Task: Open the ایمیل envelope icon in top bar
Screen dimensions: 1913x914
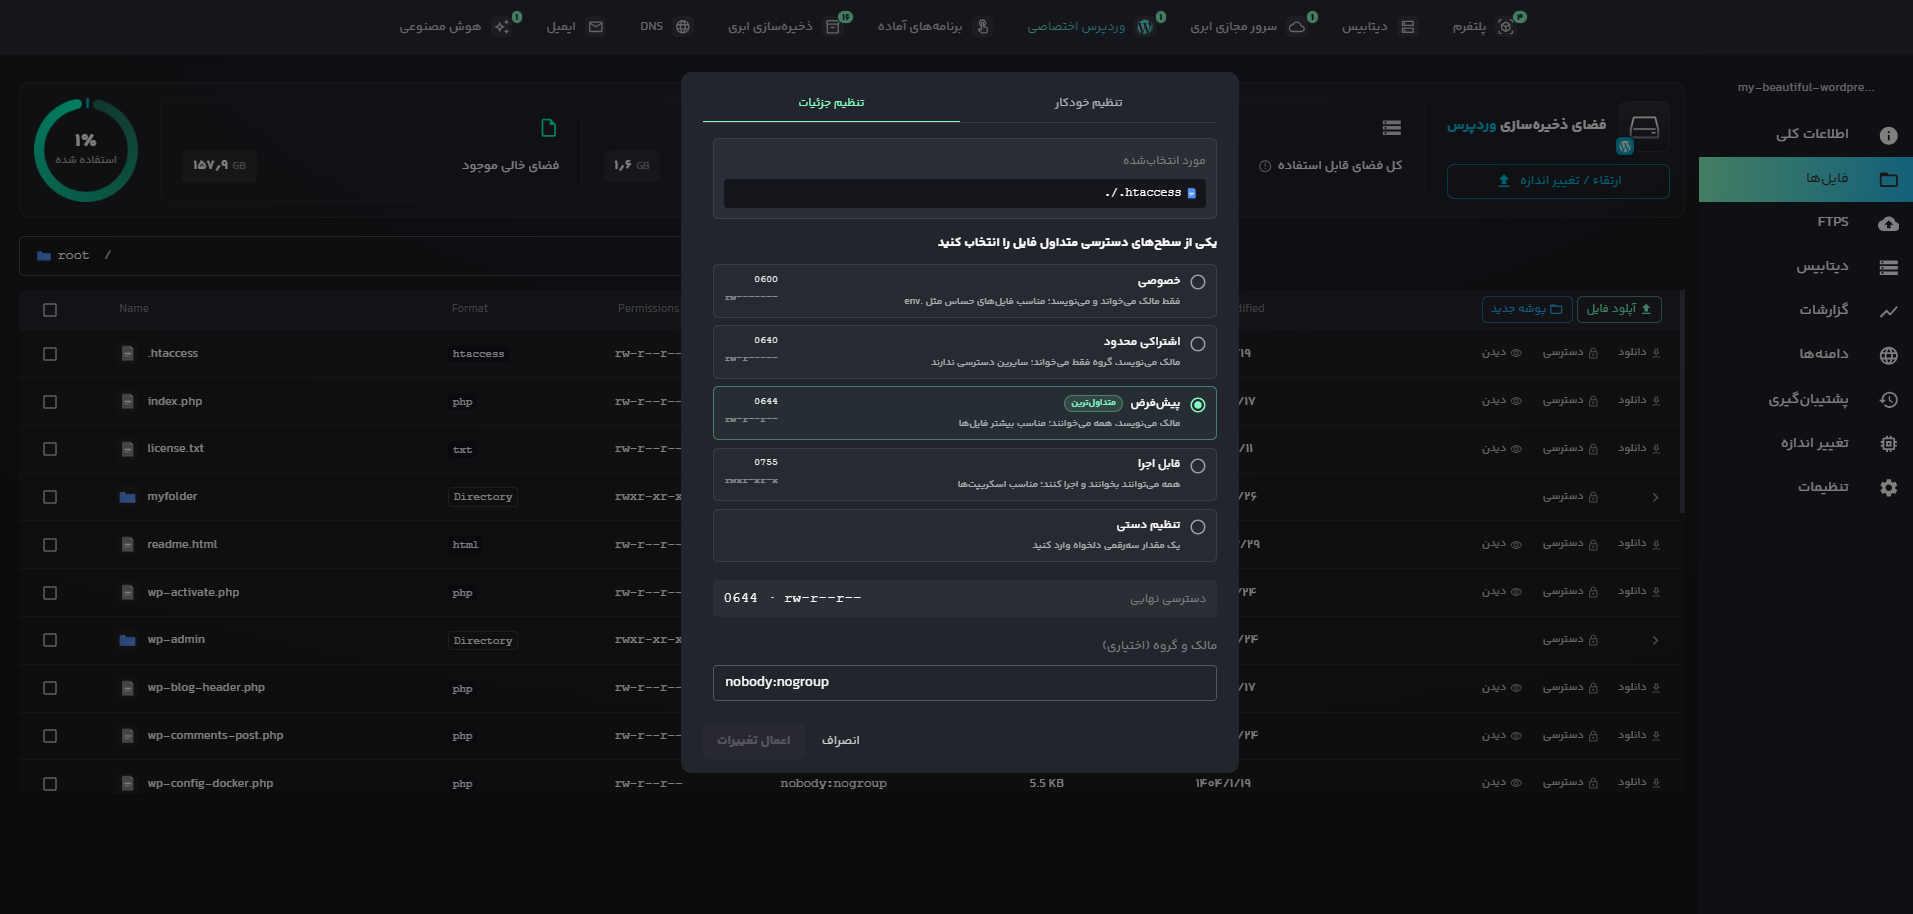Action: click(x=596, y=27)
